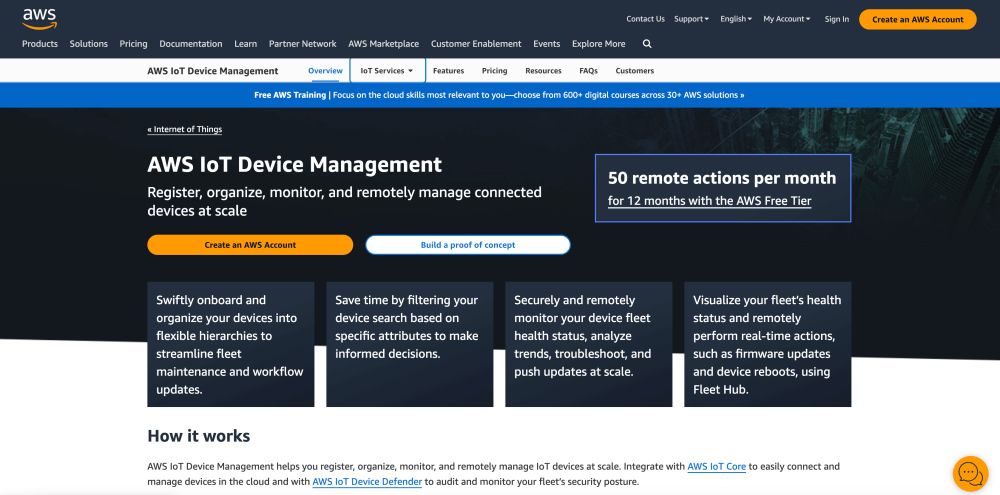1000x495 pixels.
Task: Click the 50 remote actions per month heading
Action: point(721,178)
